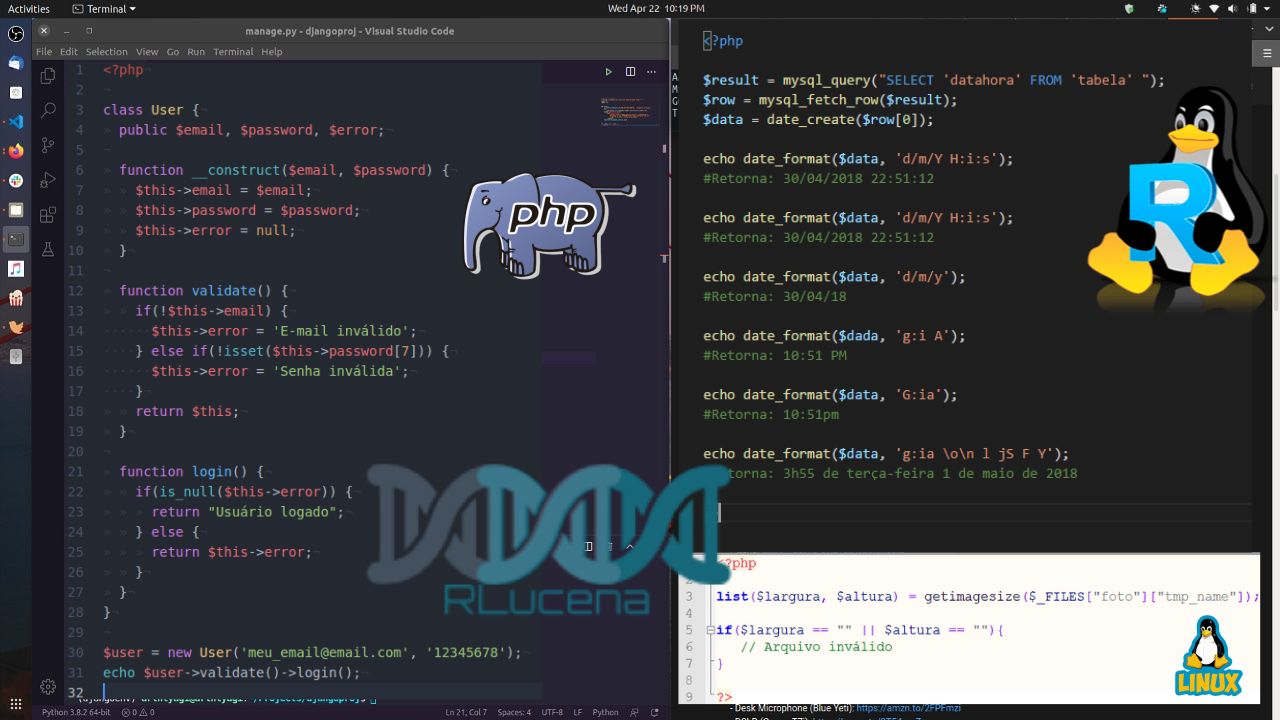Screen dimensions: 1280x720
Task: Change the LF end-of-line sequence
Action: point(578,712)
